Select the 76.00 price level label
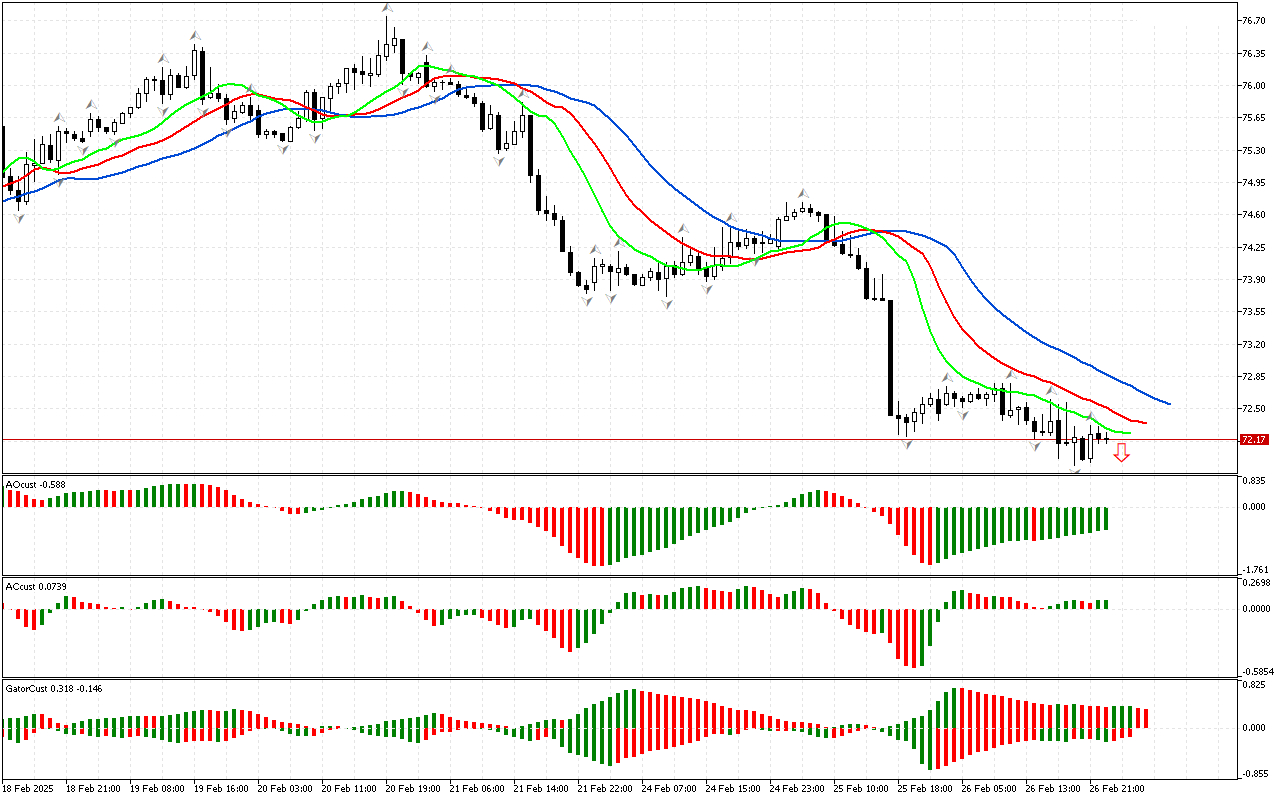1280x800 pixels. tap(1254, 85)
